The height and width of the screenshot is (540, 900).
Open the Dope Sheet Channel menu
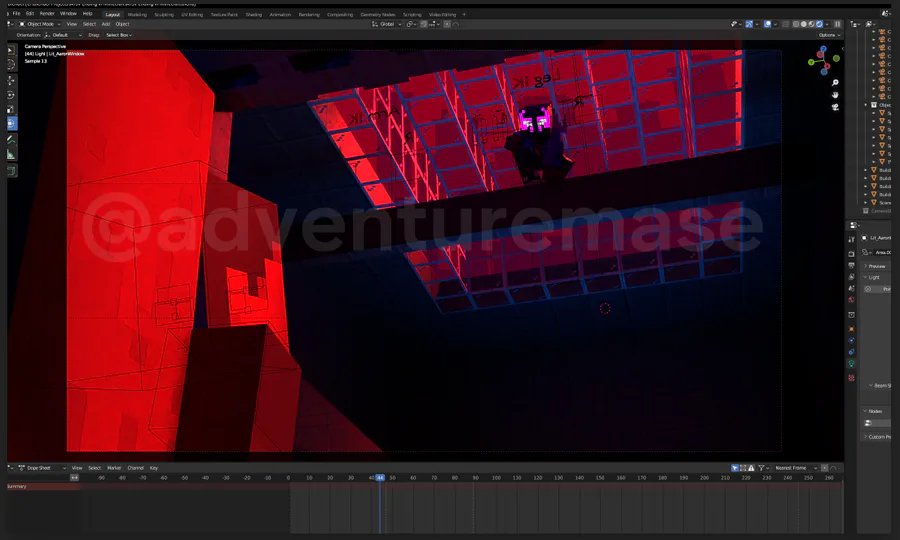(x=135, y=468)
